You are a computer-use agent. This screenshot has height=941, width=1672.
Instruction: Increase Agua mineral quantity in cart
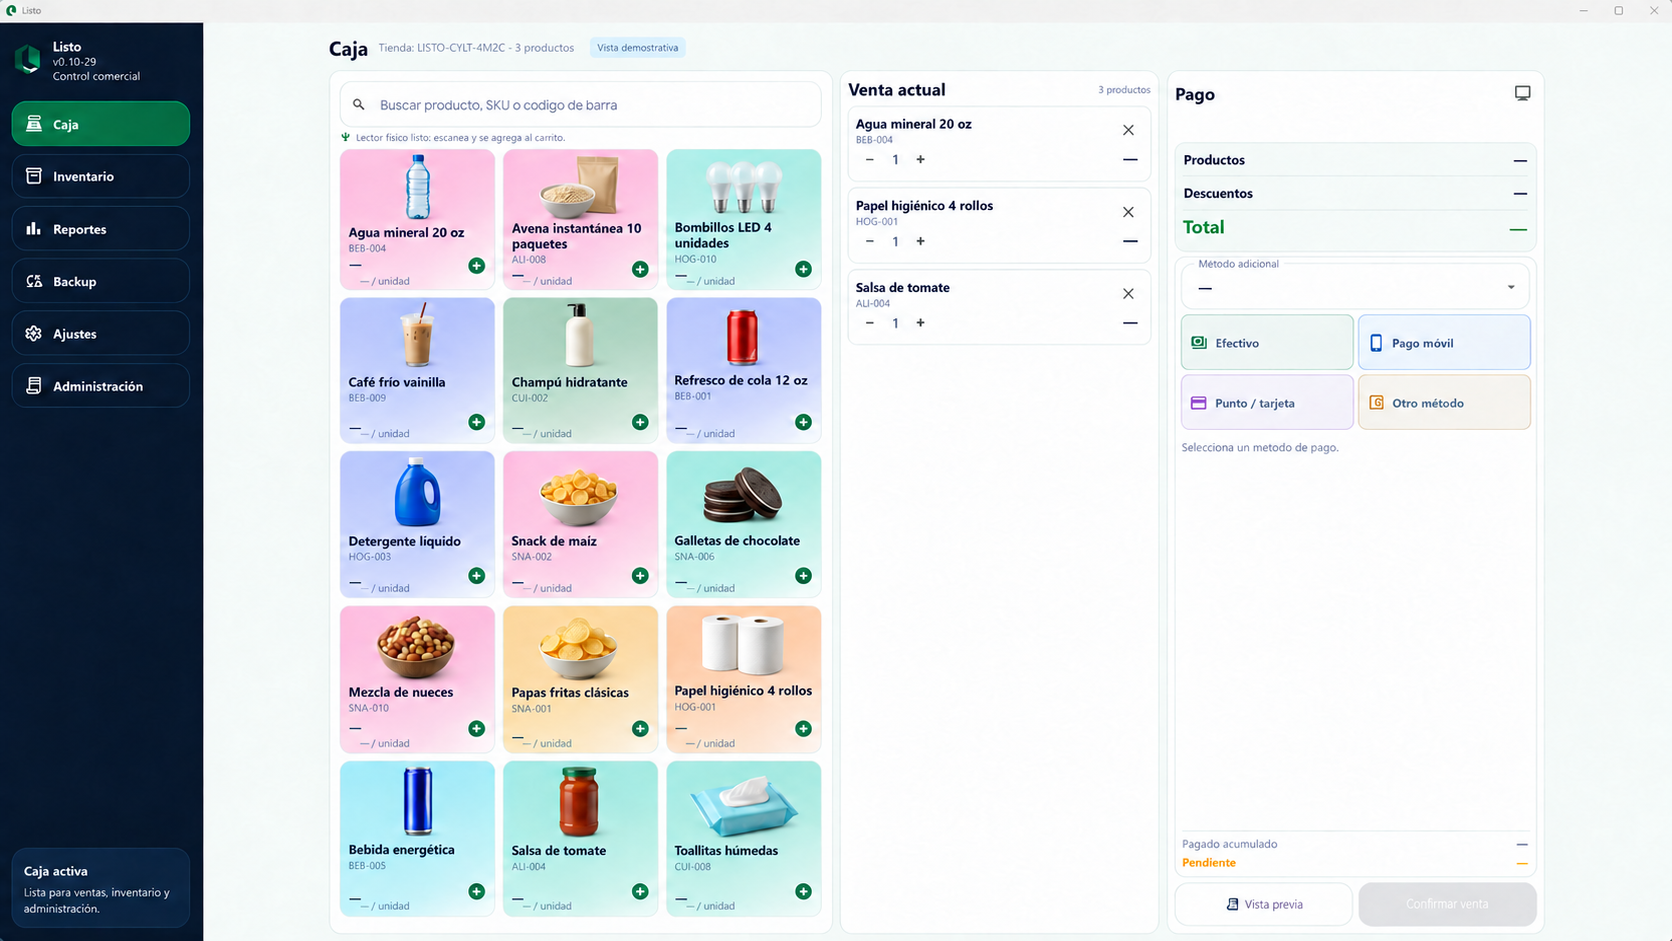click(921, 159)
